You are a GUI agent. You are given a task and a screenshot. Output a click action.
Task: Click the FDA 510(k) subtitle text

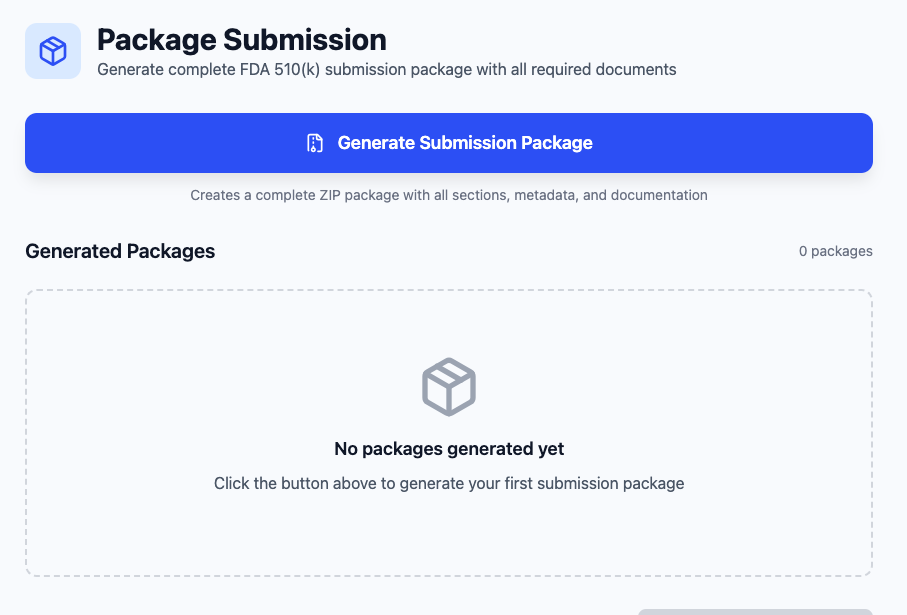tap(386, 69)
